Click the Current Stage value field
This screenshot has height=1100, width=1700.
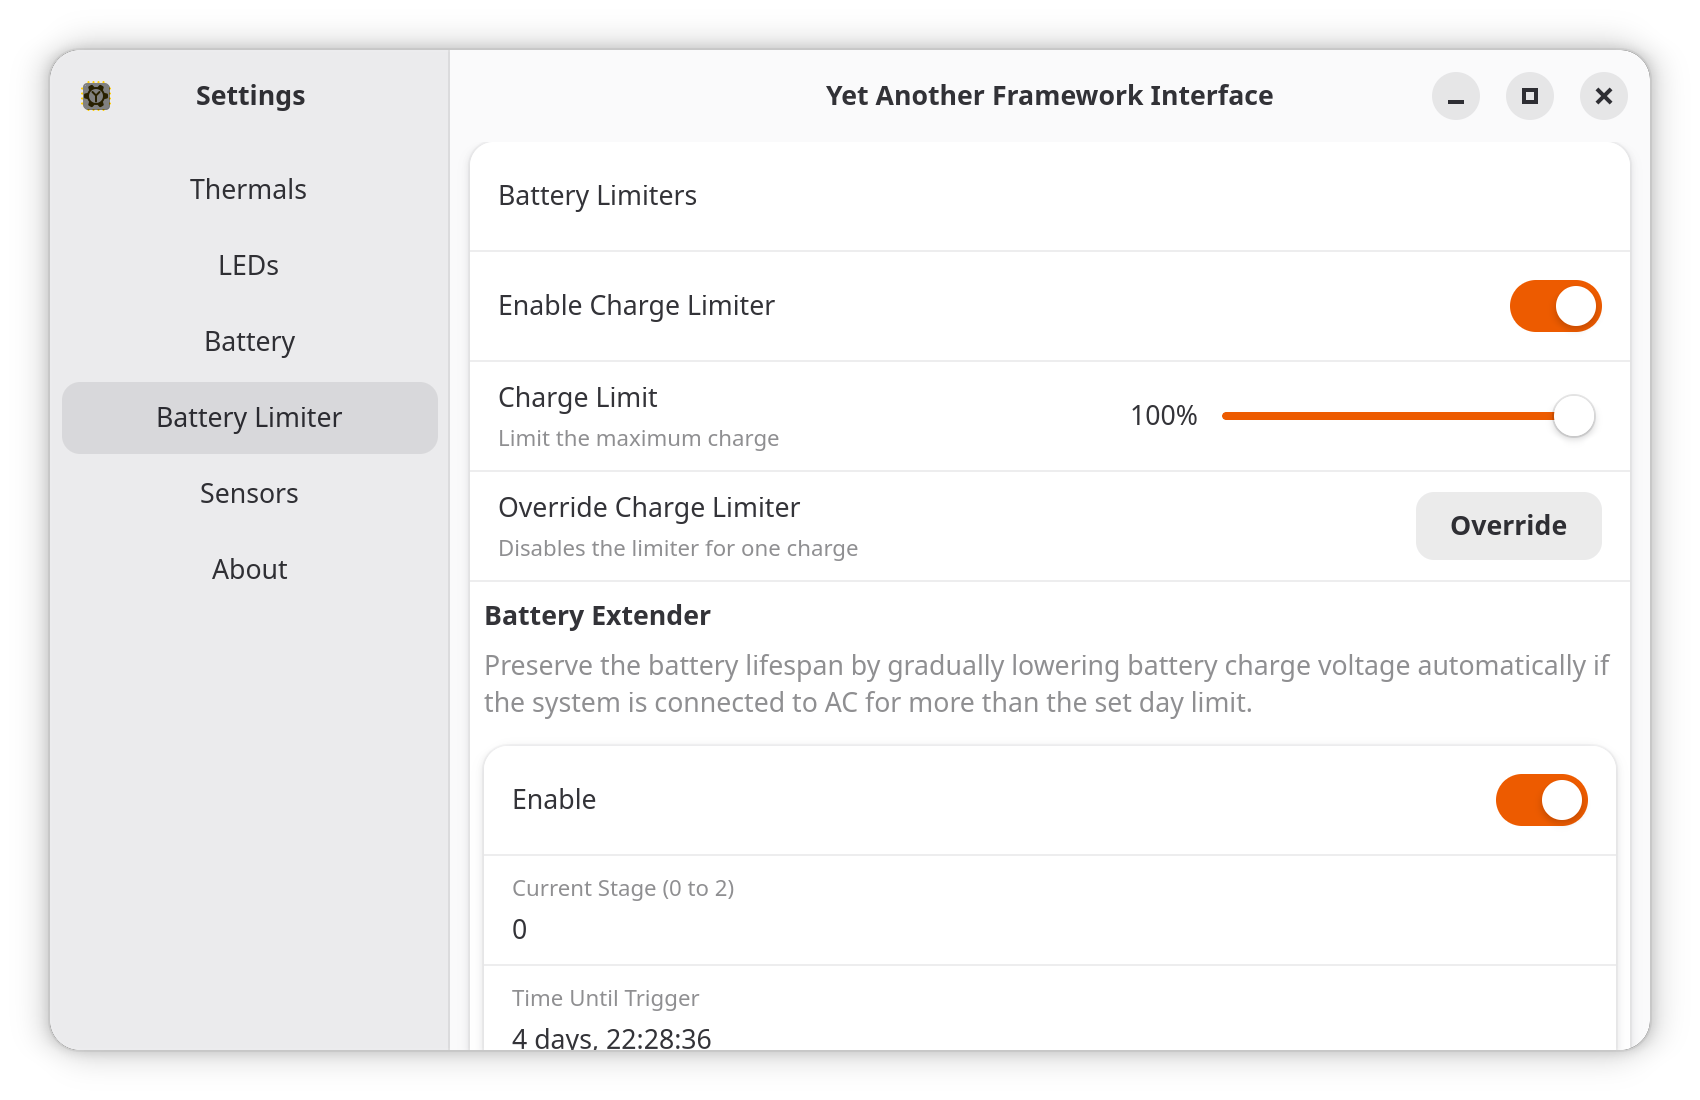[x=519, y=929]
